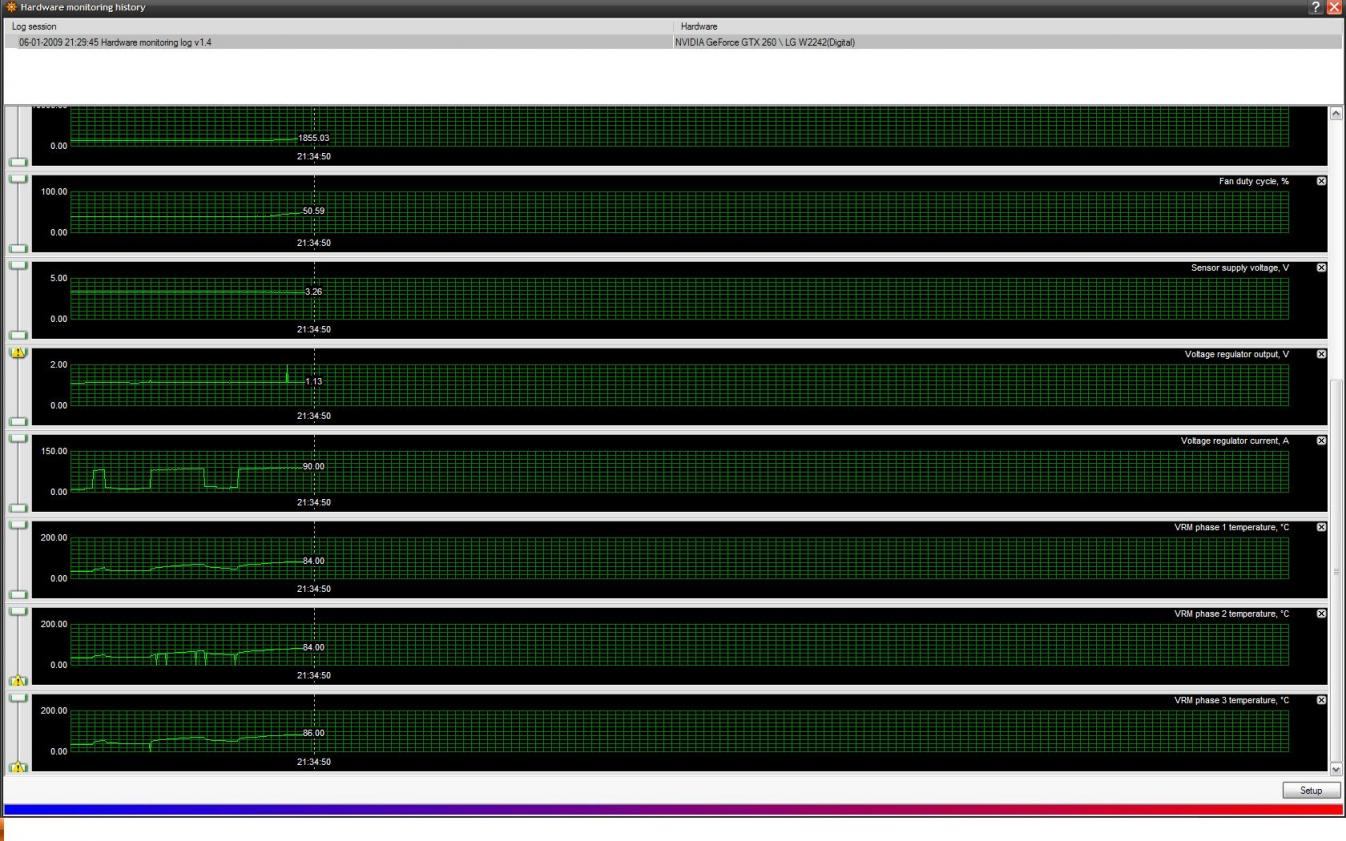Click the Voltage regulator current, A label
The width and height of the screenshot is (1346, 841).
pyautogui.click(x=1235, y=441)
